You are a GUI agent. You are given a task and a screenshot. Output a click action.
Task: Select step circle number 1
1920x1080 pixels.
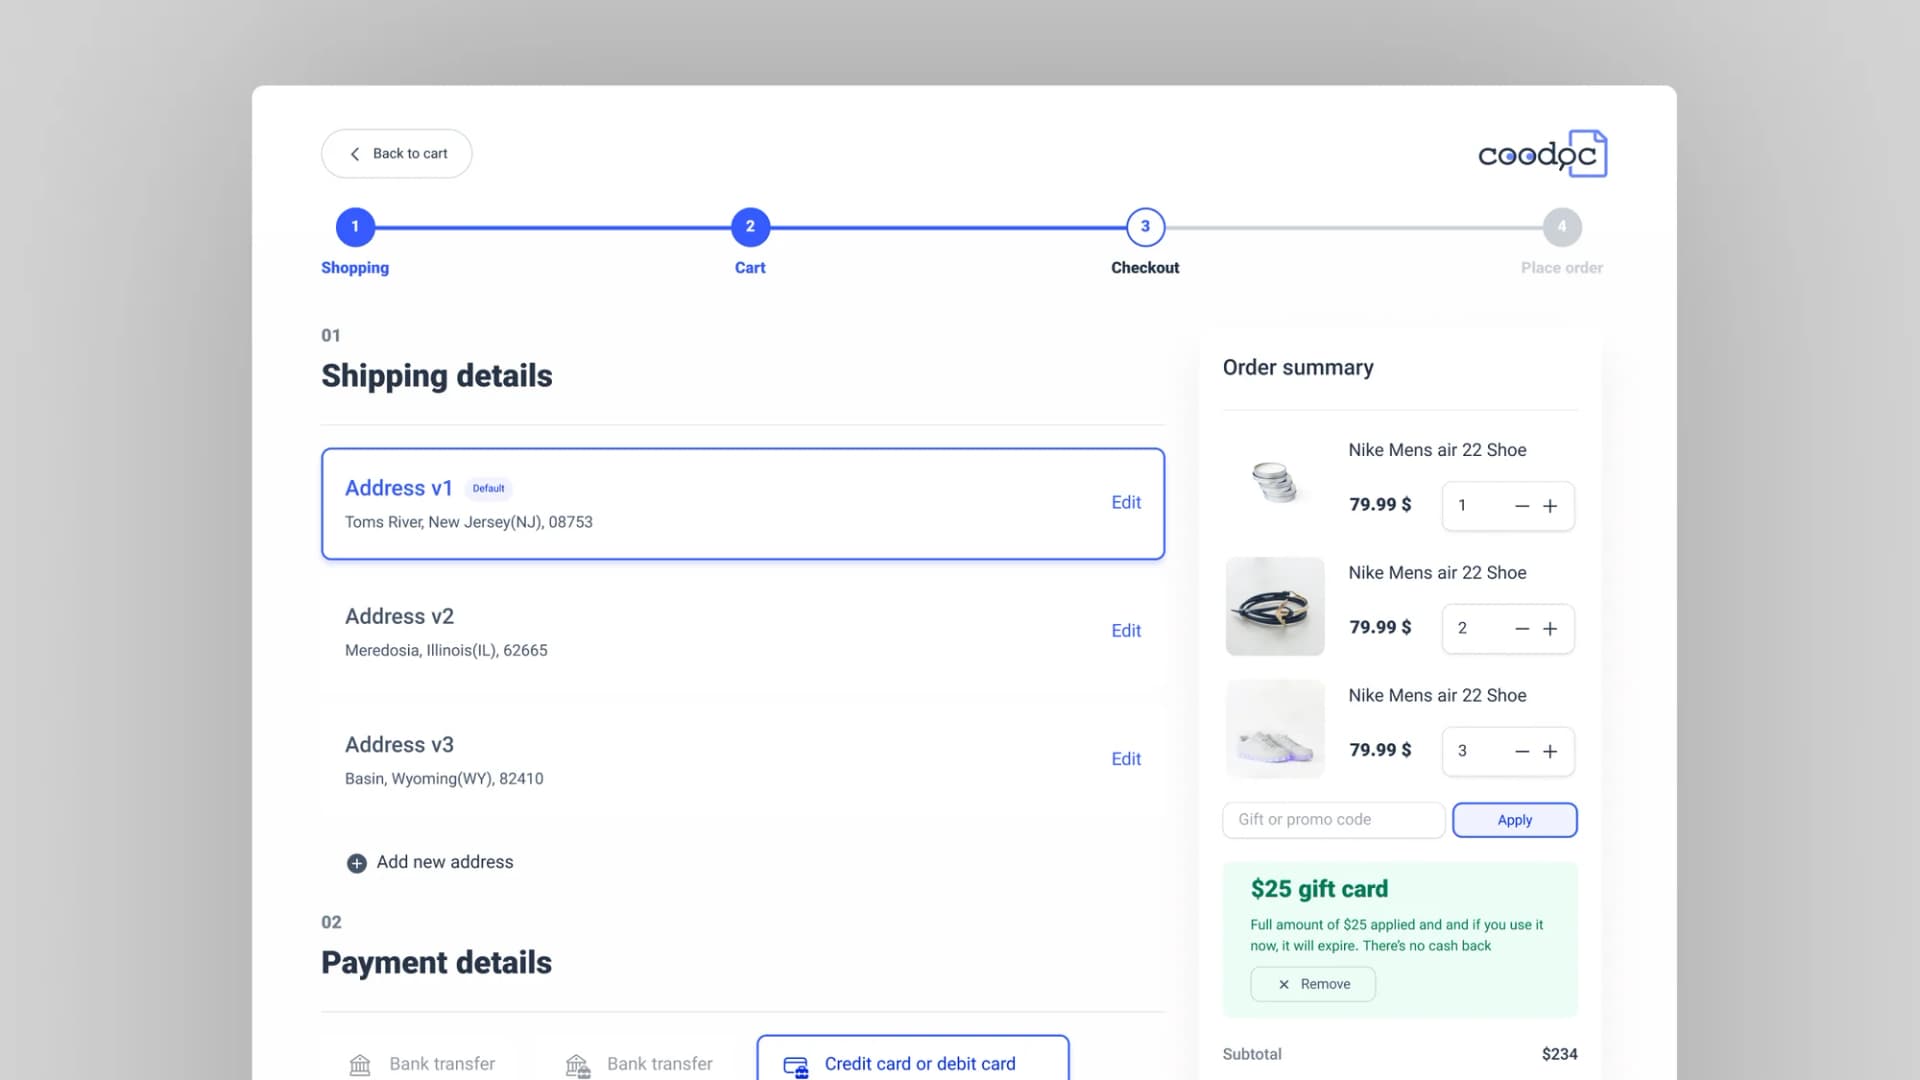pos(355,227)
